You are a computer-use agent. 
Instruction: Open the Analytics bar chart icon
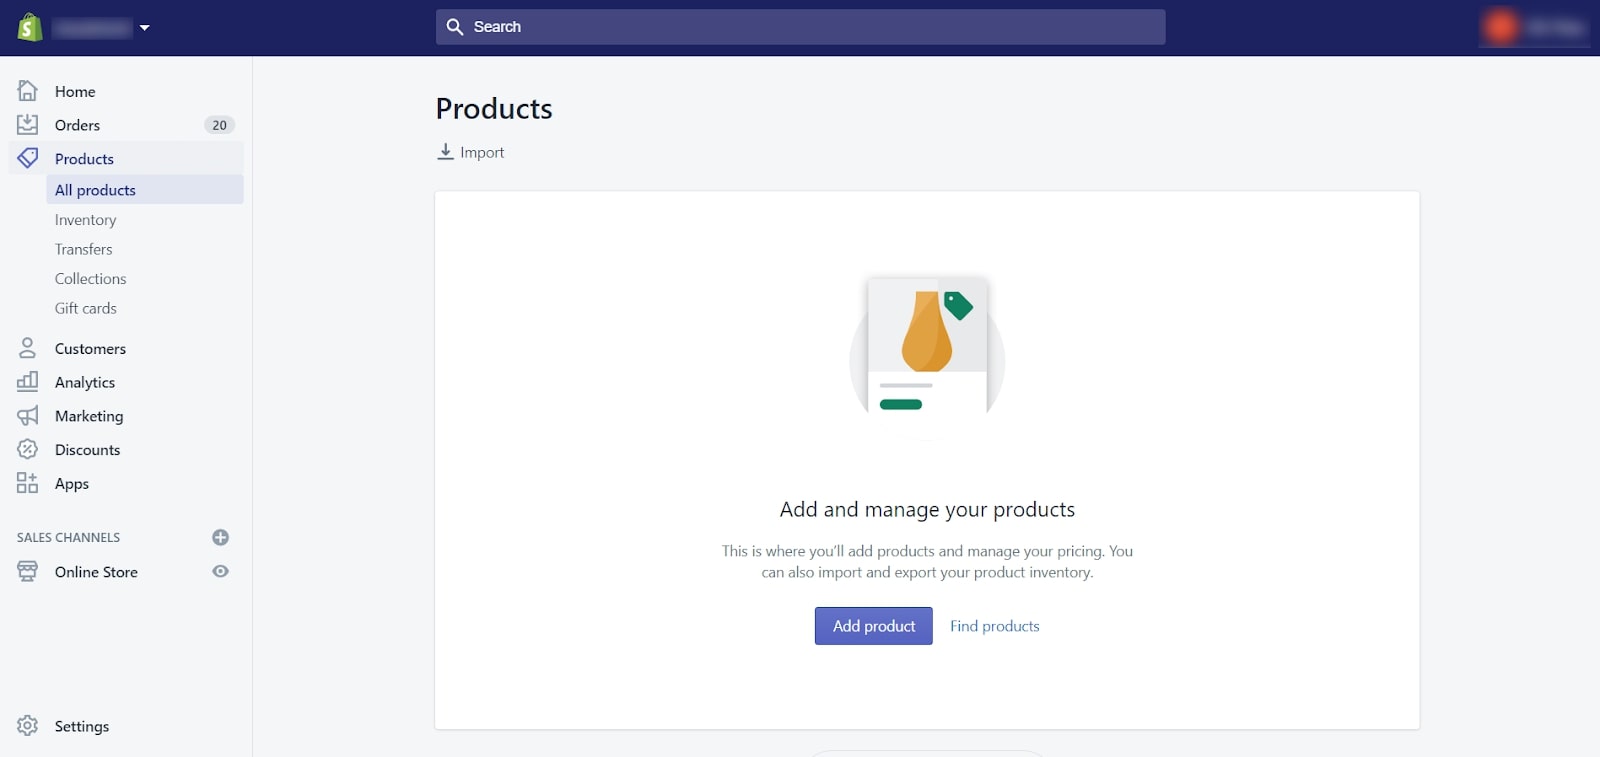[x=28, y=382]
